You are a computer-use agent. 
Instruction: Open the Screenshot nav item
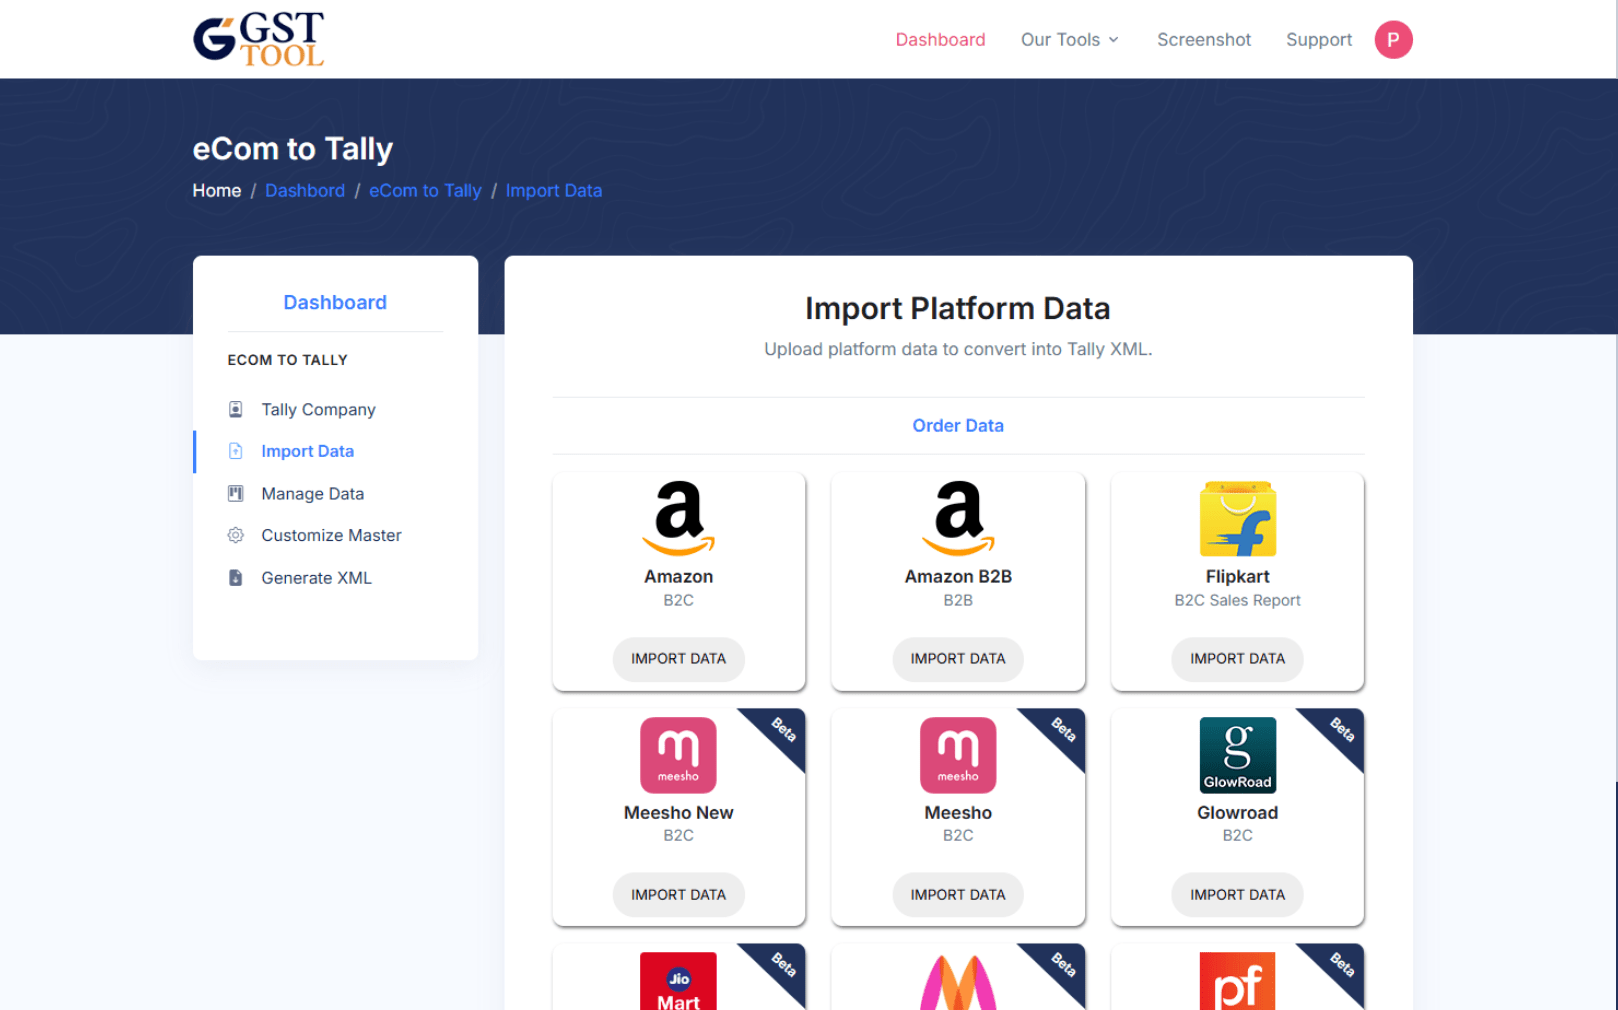coord(1204,40)
